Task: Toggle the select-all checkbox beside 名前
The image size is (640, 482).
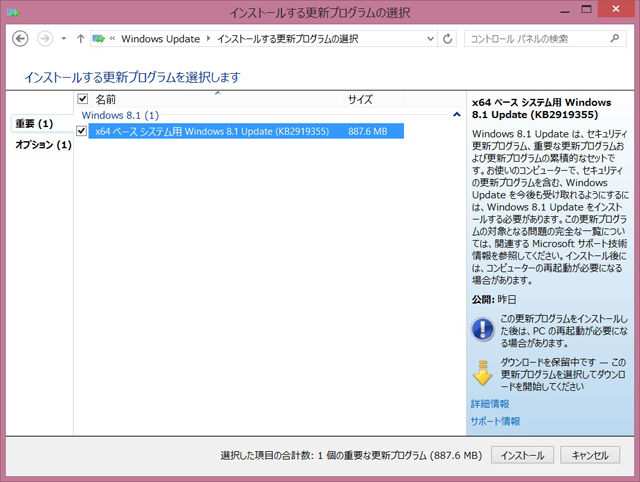Action: click(x=82, y=99)
